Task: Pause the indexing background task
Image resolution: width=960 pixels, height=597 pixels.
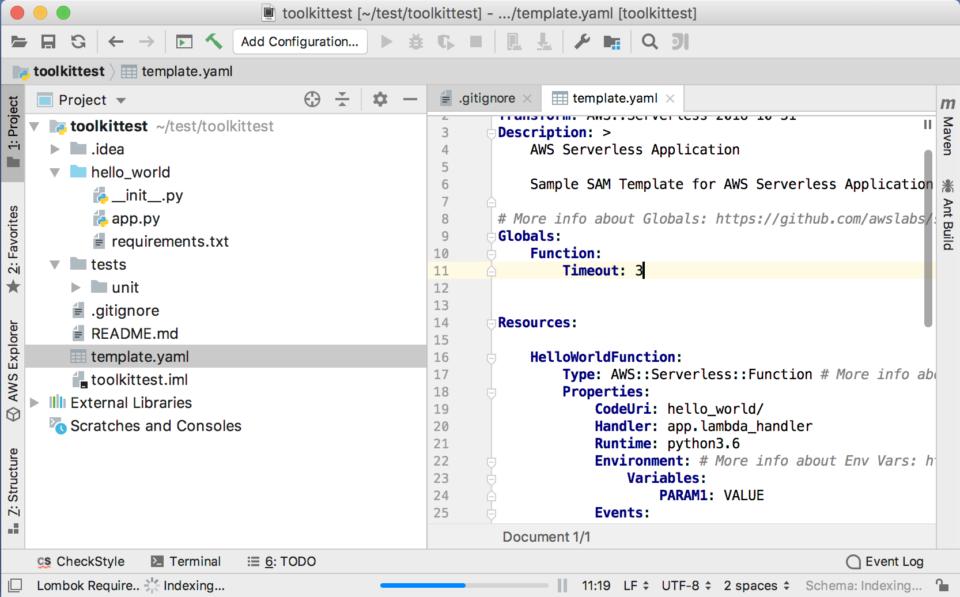Action: click(562, 586)
